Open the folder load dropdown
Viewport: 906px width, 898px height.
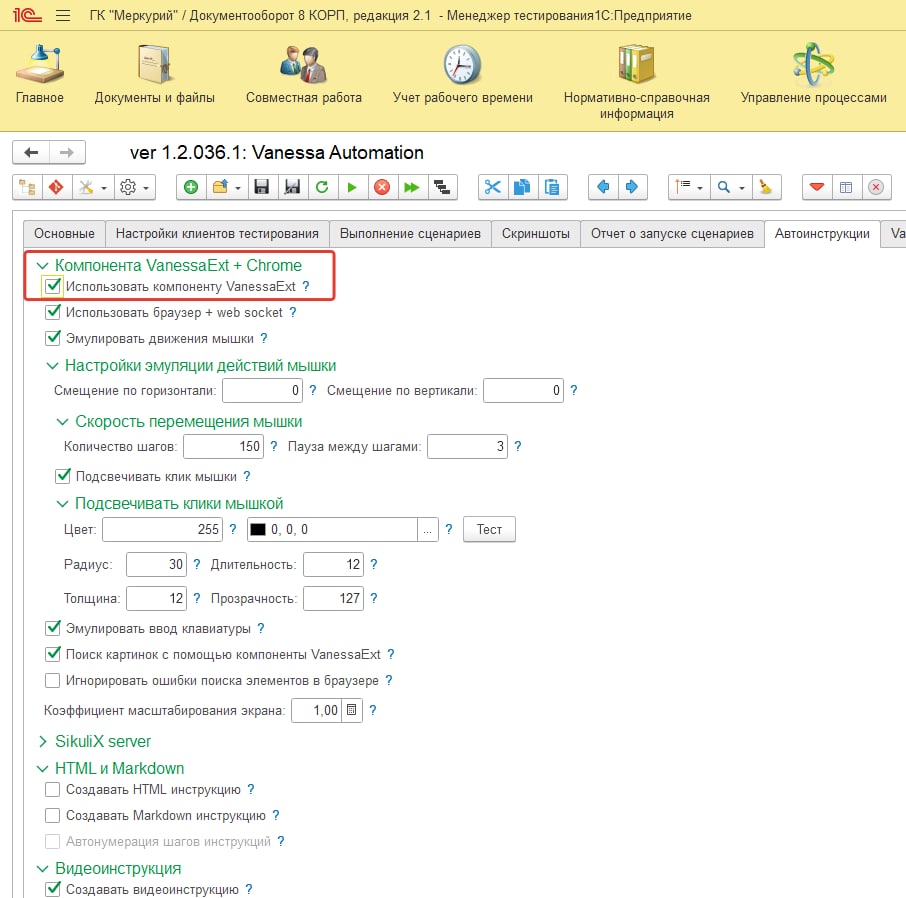[x=226, y=187]
